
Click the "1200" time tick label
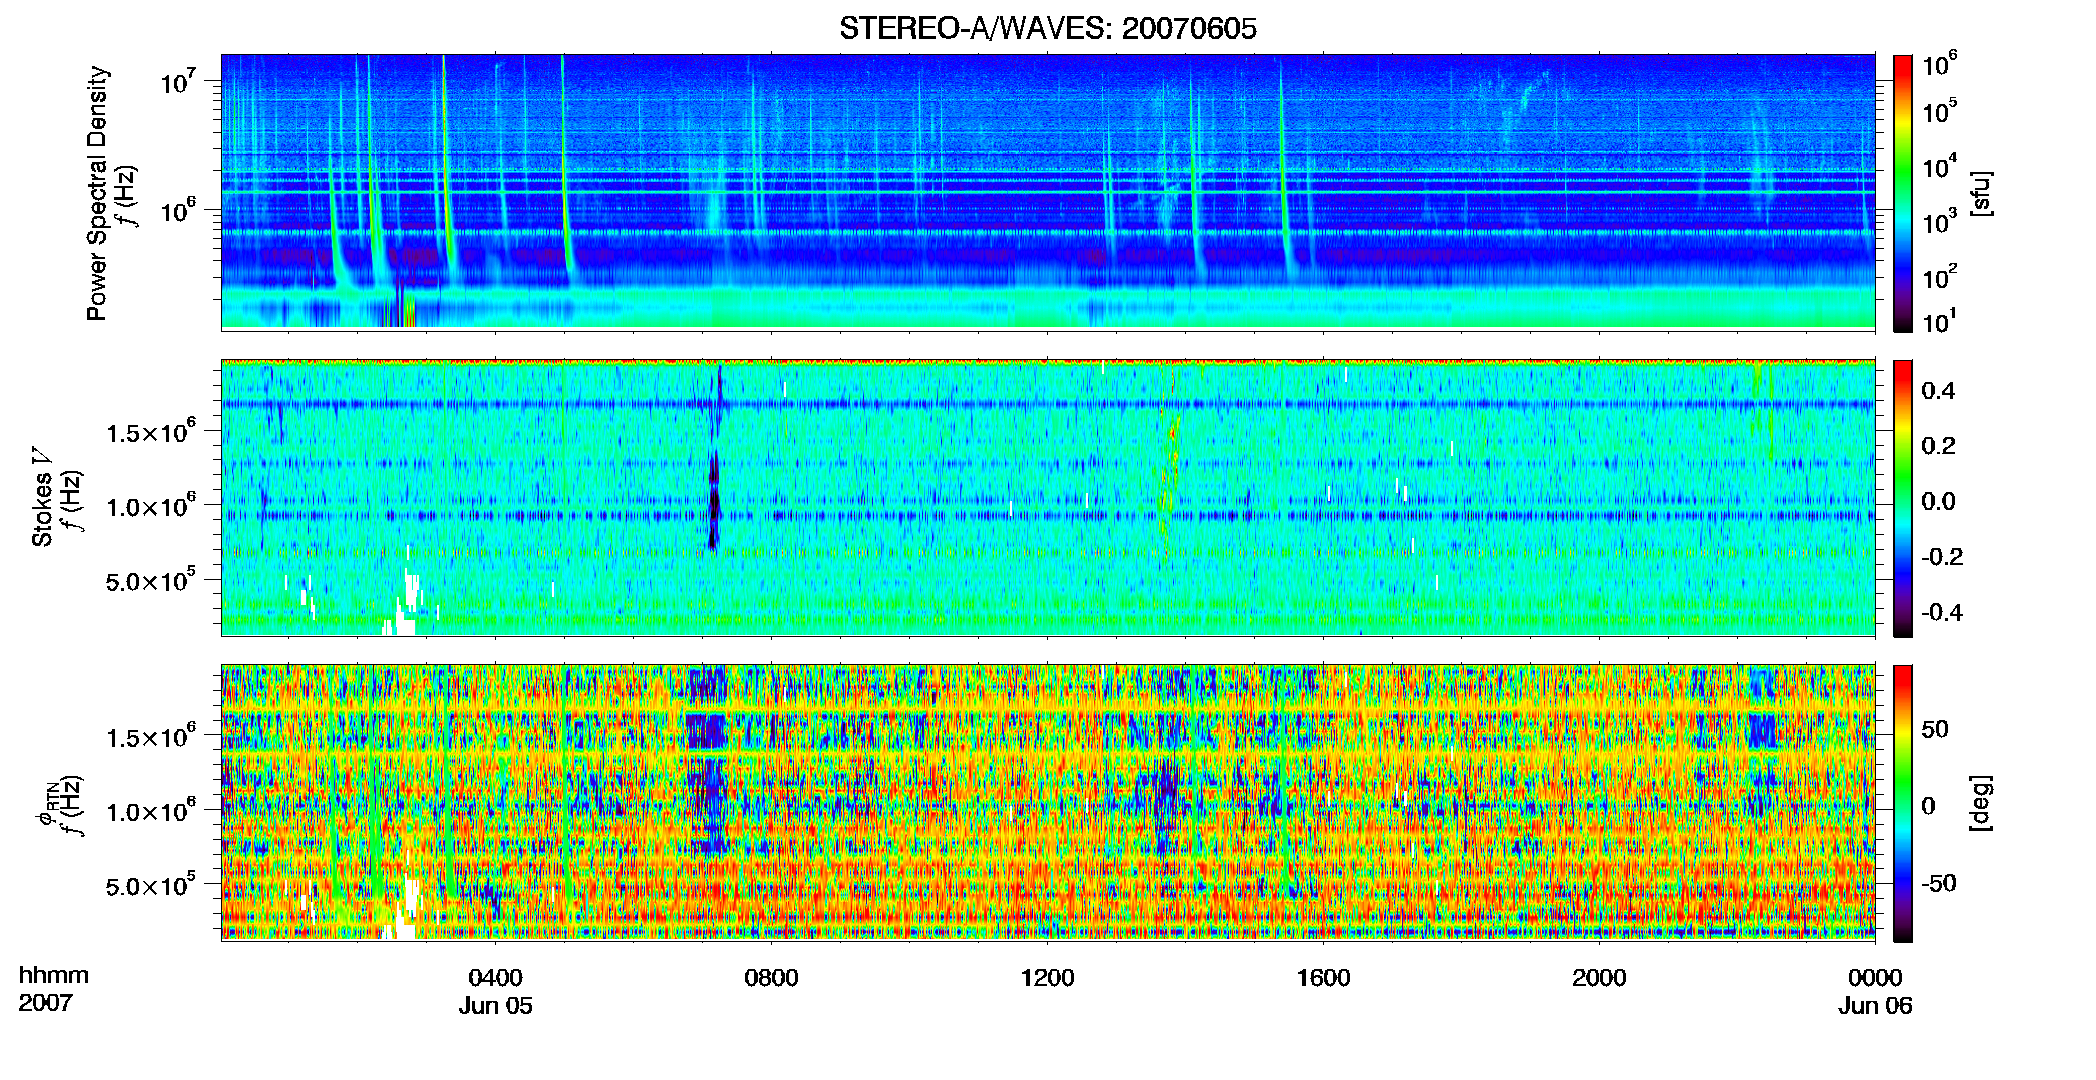(x=1048, y=978)
